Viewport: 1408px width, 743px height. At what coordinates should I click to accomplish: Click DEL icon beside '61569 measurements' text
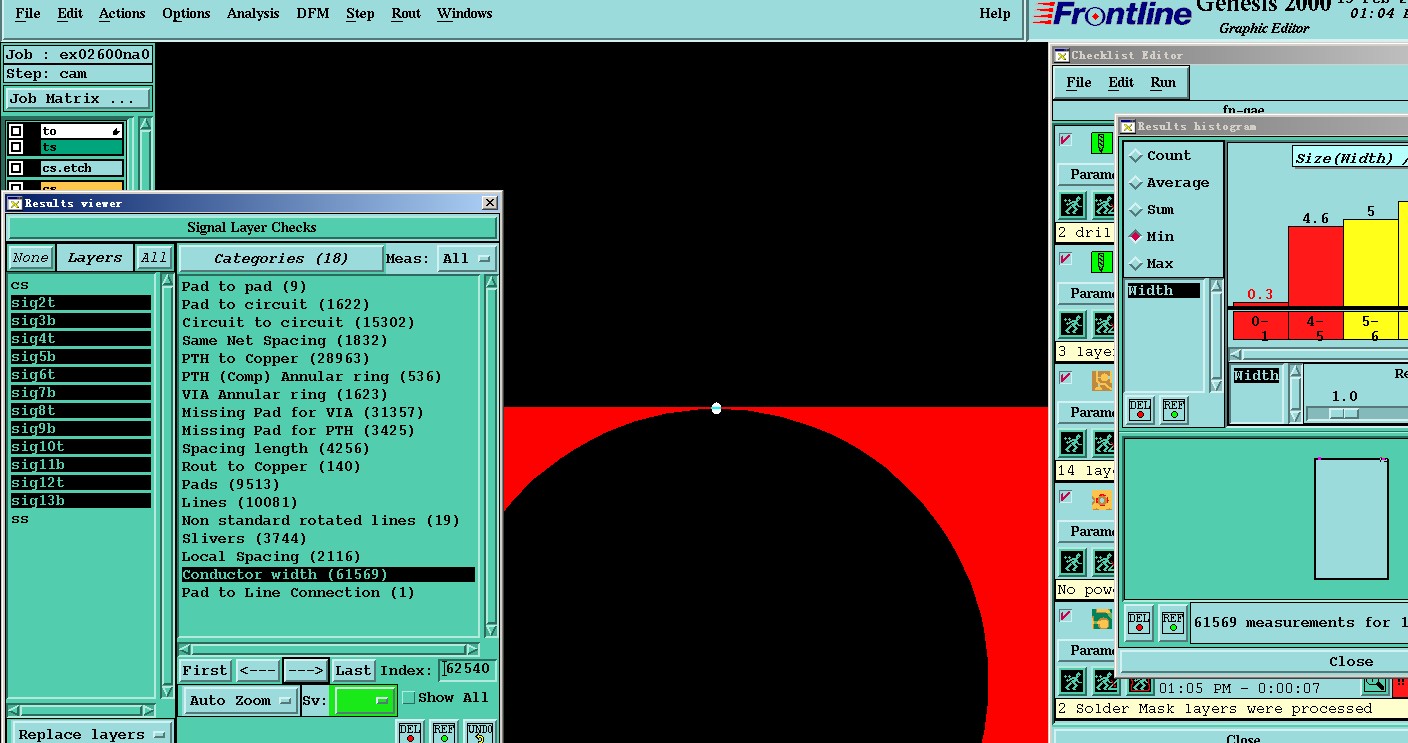click(1139, 621)
